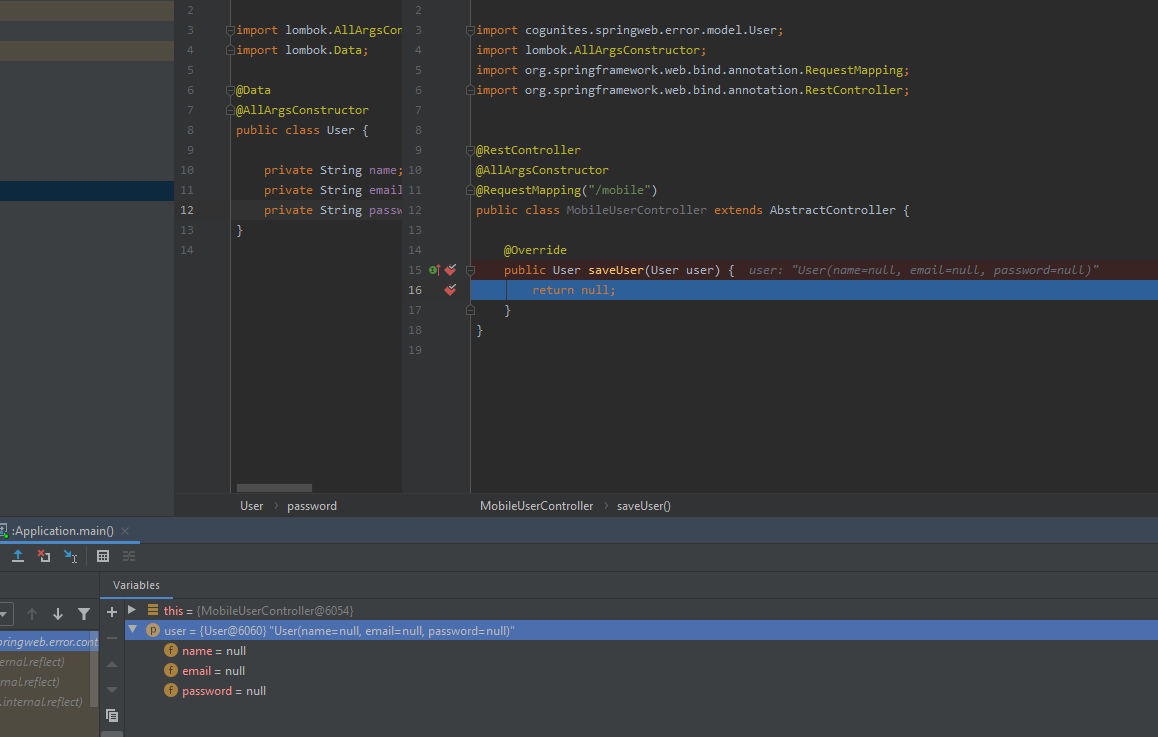Click the field icon beside password
This screenshot has height=737, width=1158.
171,690
